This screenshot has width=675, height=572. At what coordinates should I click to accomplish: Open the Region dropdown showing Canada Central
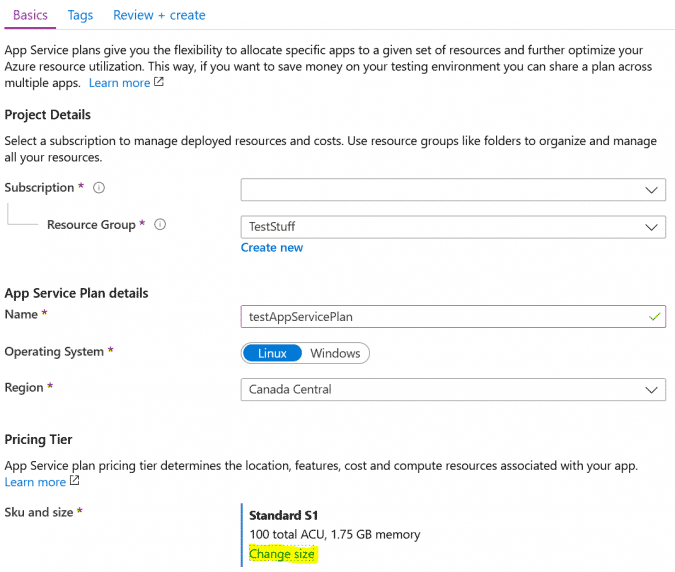[x=453, y=390]
